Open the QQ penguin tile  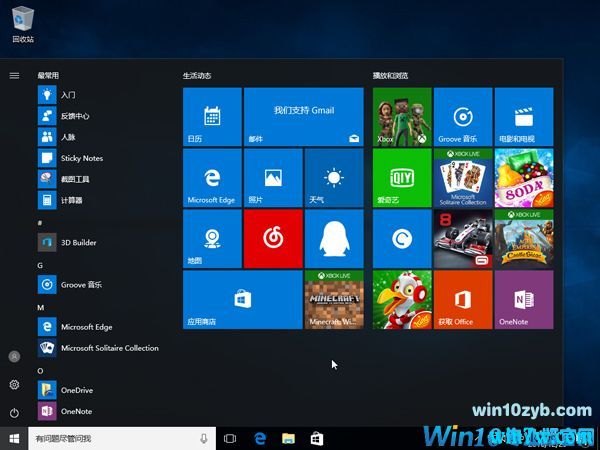pyautogui.click(x=334, y=239)
